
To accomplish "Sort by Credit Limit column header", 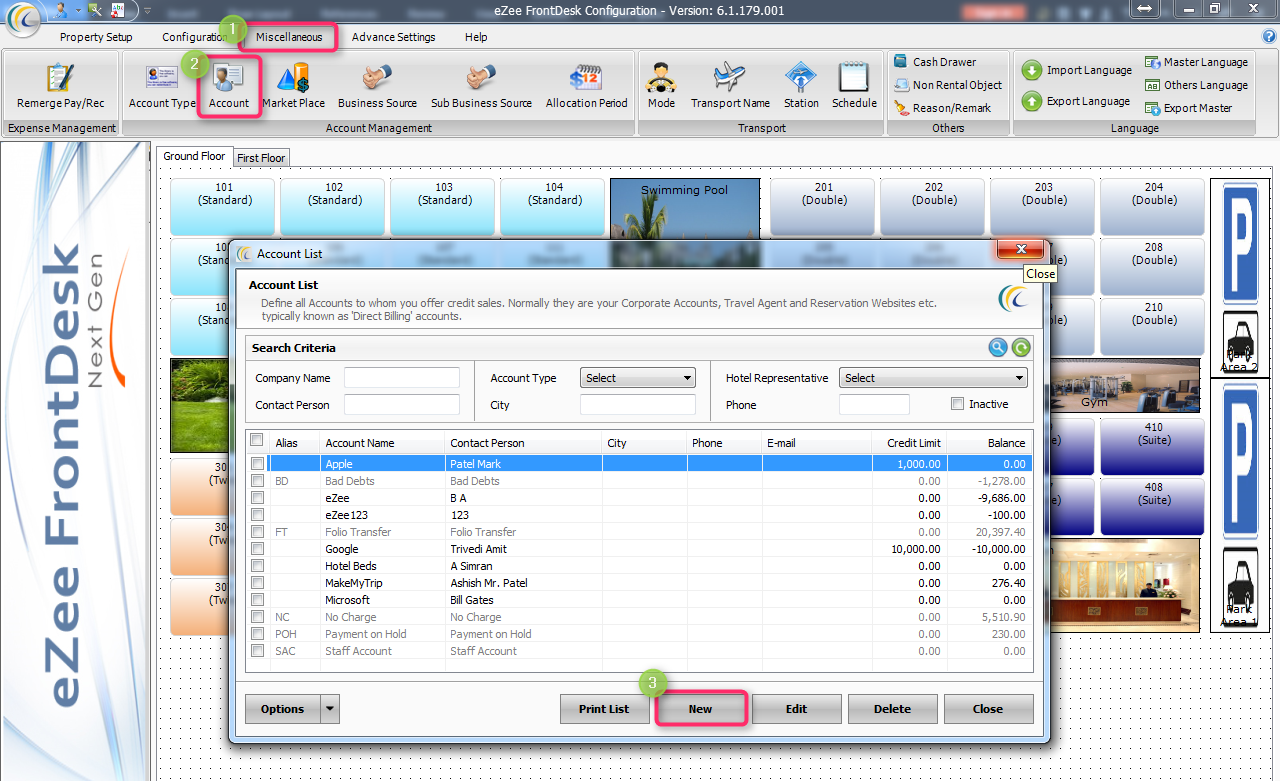I will click(908, 443).
